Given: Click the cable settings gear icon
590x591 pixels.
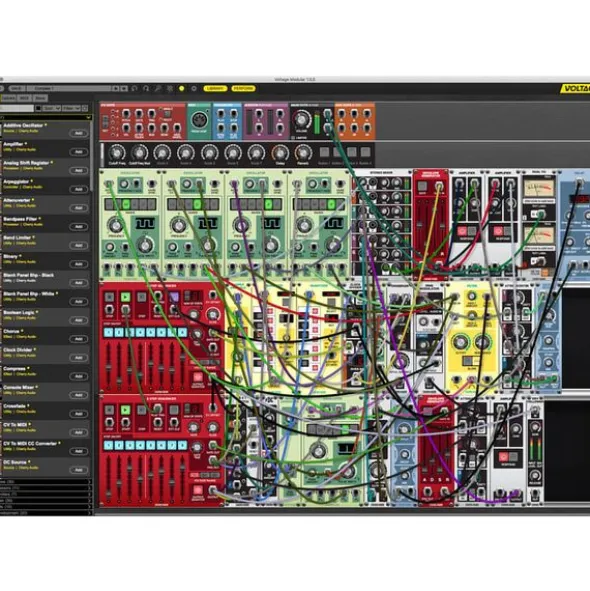Looking at the screenshot, I should (x=170, y=89).
